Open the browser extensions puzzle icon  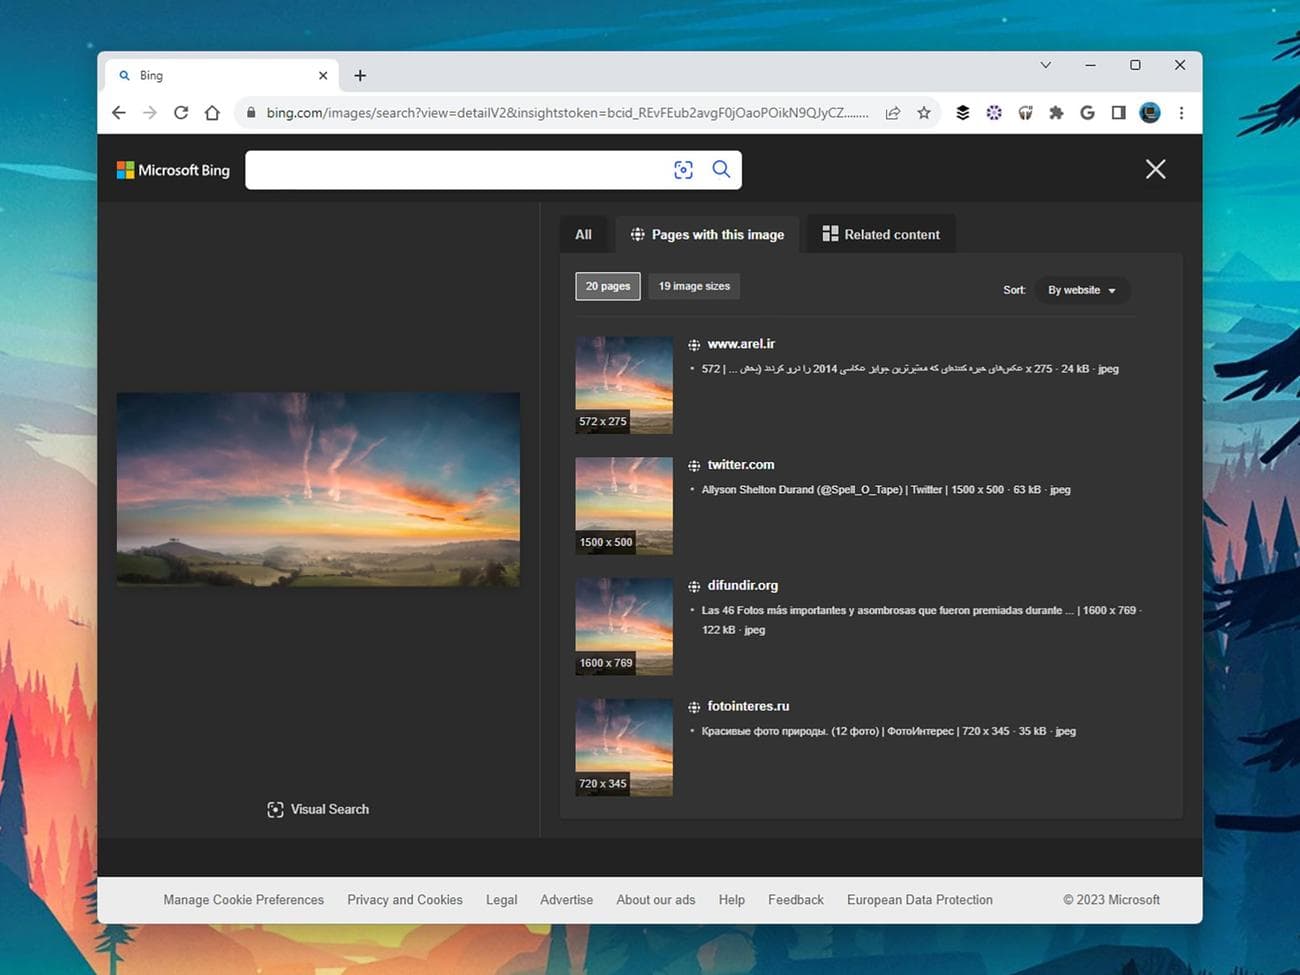point(1056,113)
